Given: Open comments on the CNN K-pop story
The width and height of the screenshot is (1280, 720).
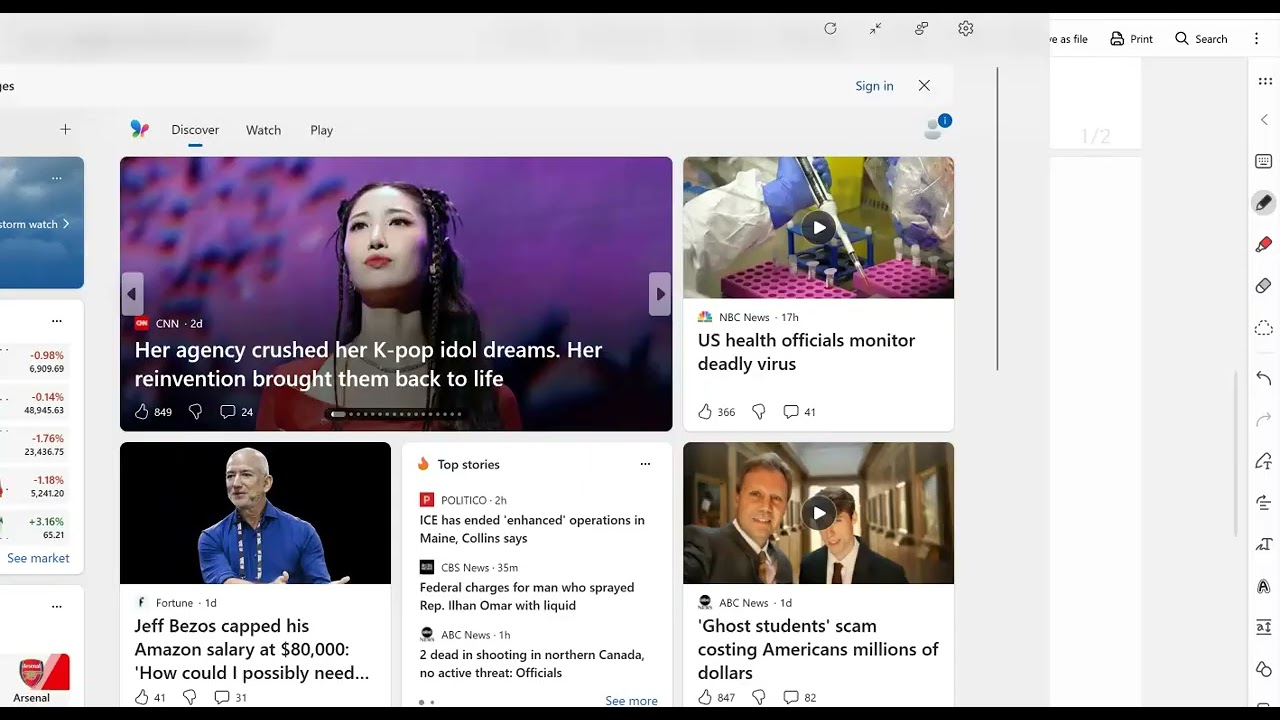Looking at the screenshot, I should 236,412.
